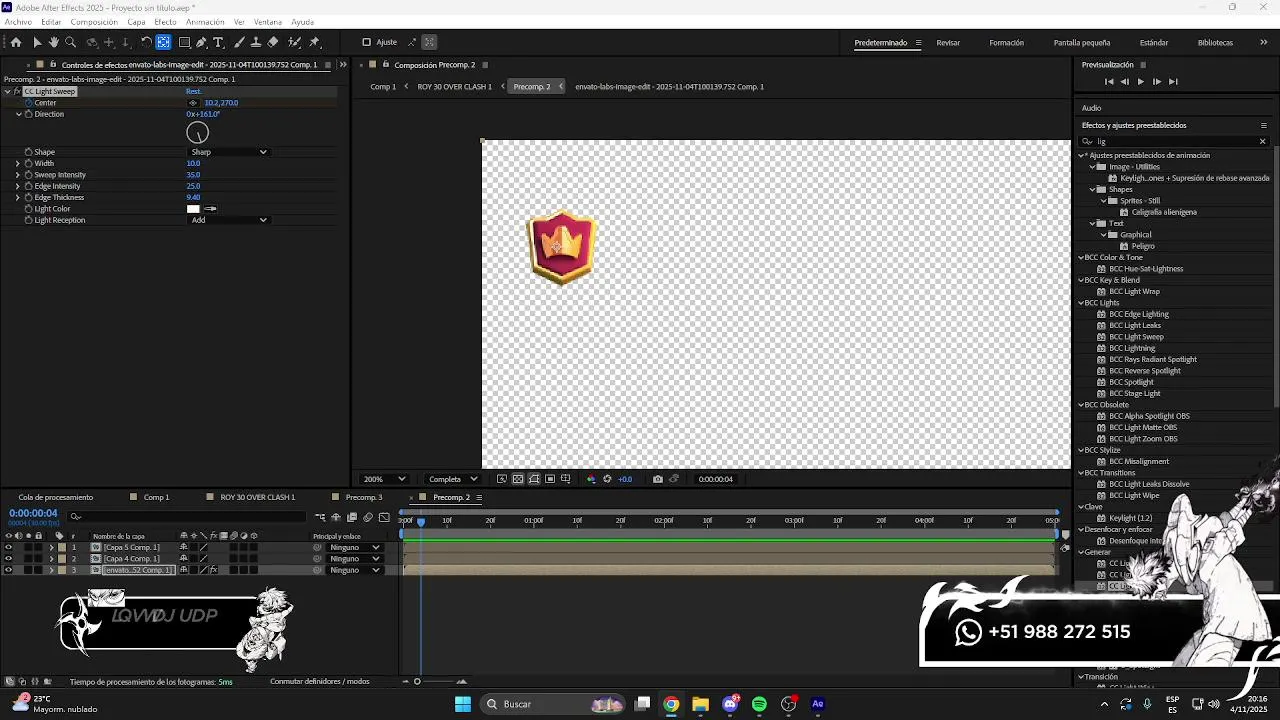Show channel and color management settings

click(x=590, y=479)
